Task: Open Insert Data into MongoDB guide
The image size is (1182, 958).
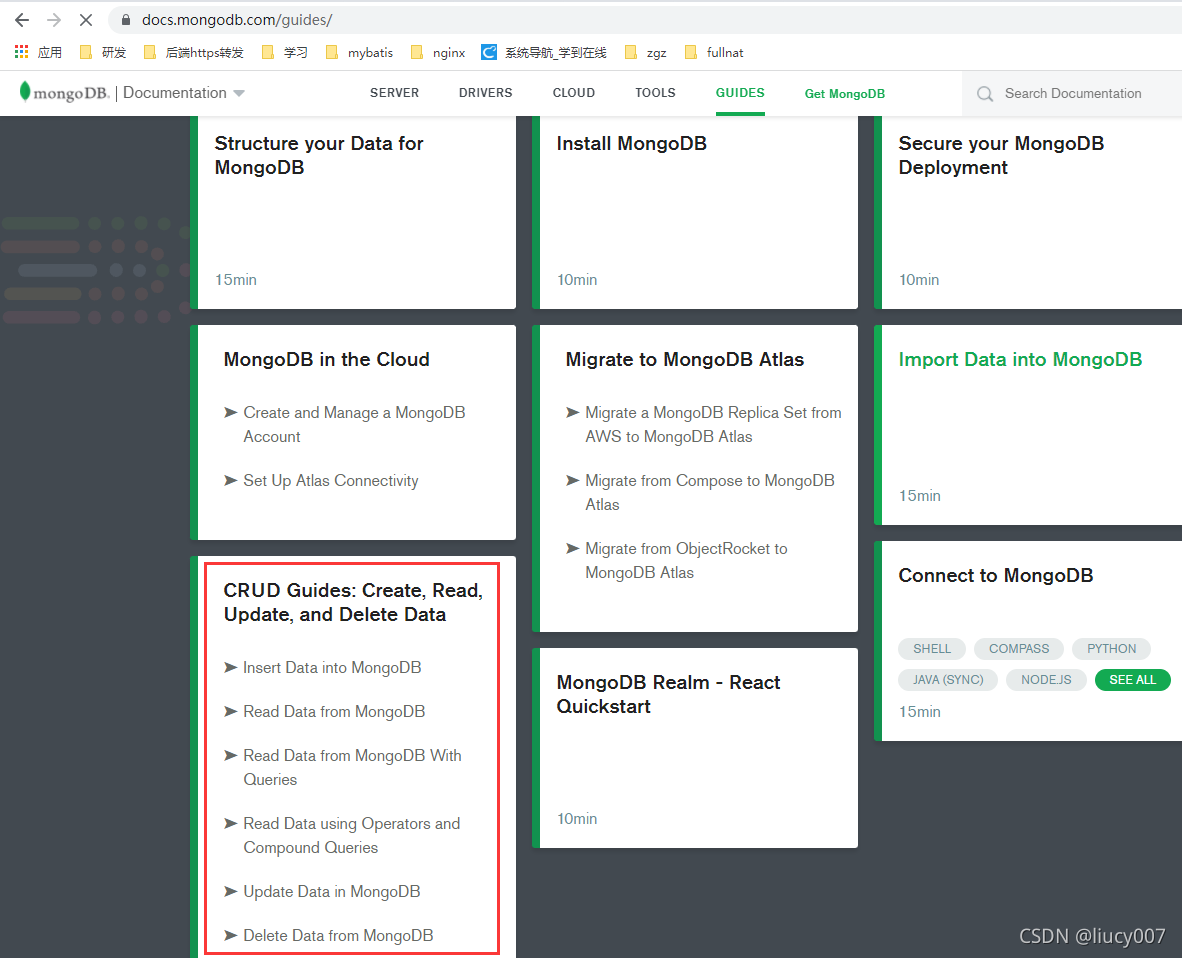Action: 332,668
